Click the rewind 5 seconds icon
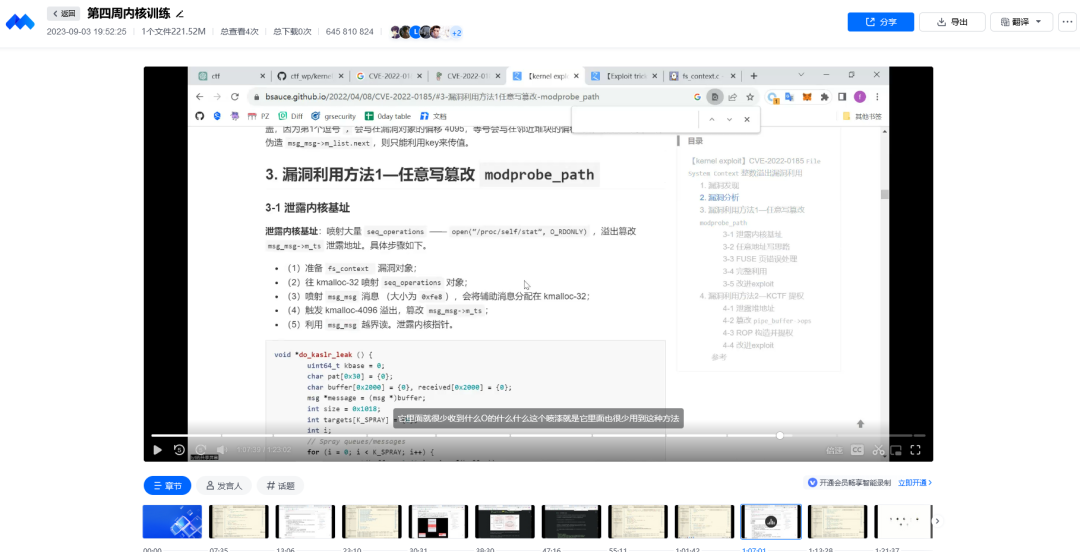Screen dimensions: 1080x552 pos(179,450)
